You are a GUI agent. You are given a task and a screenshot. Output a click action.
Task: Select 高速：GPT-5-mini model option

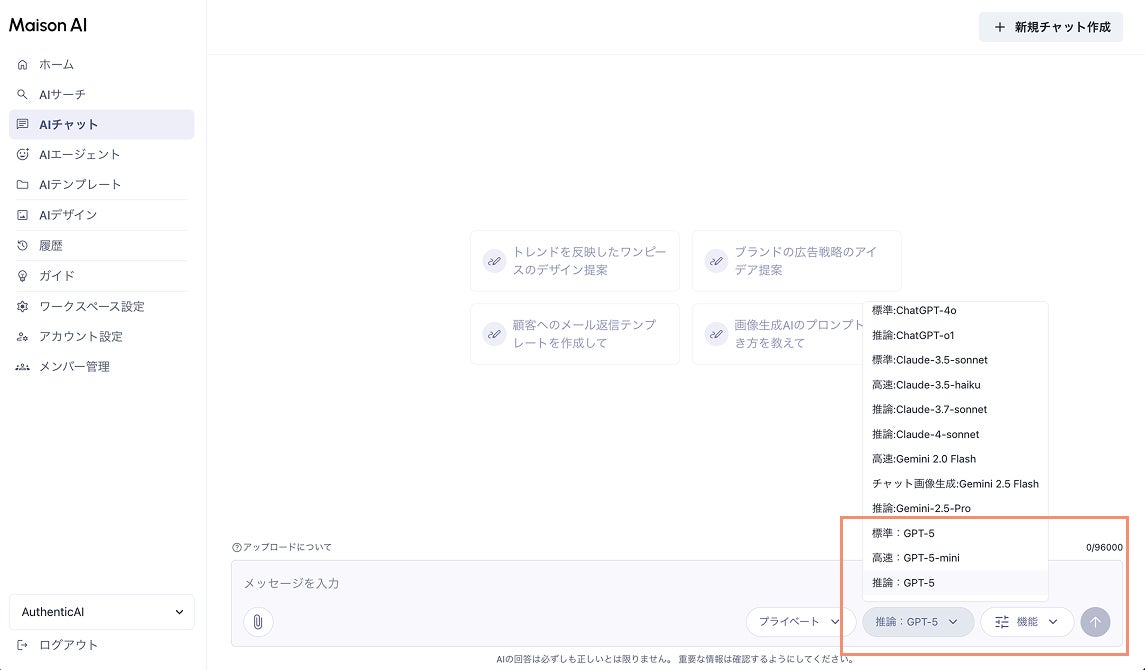(955, 558)
